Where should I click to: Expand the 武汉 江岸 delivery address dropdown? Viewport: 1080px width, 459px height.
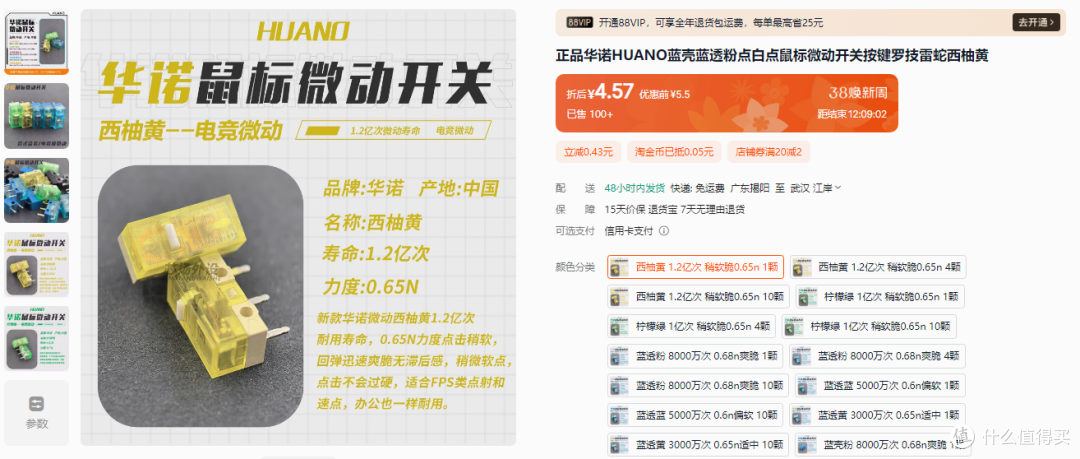(815, 187)
